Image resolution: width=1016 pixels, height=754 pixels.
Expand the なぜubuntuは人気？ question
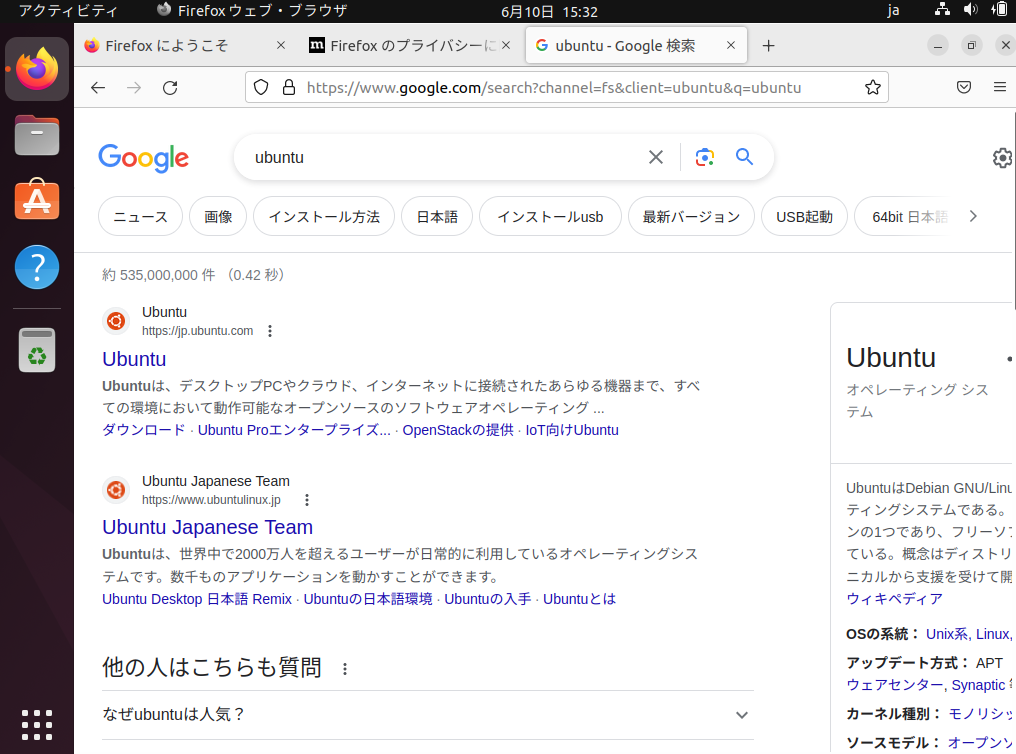(428, 714)
